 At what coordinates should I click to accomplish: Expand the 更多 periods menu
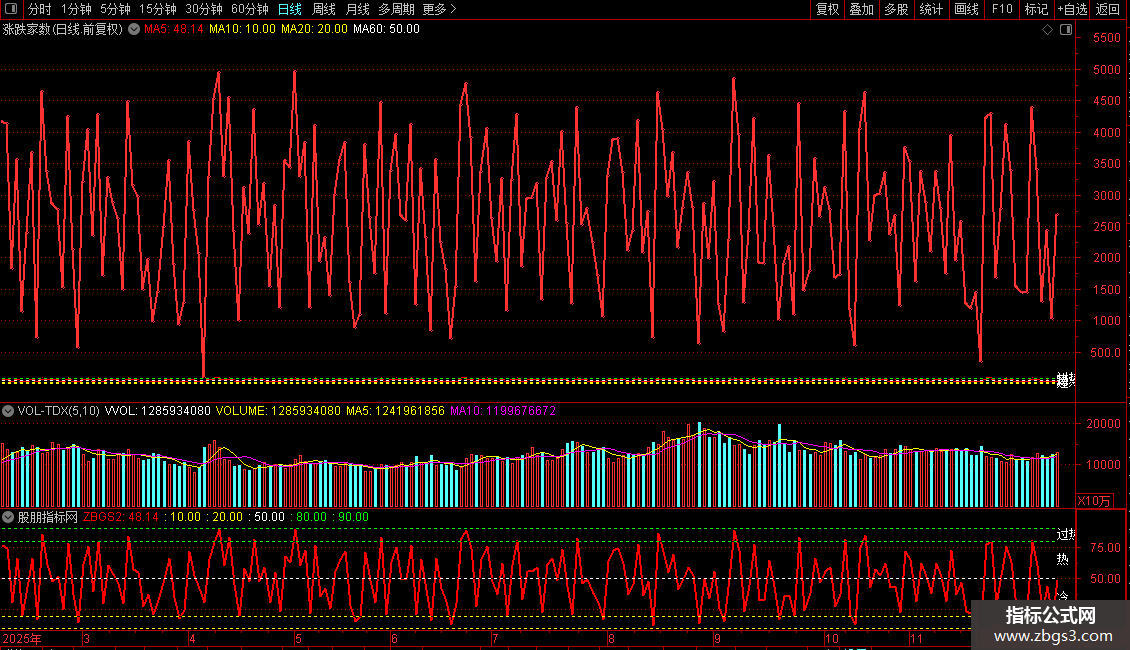[439, 9]
